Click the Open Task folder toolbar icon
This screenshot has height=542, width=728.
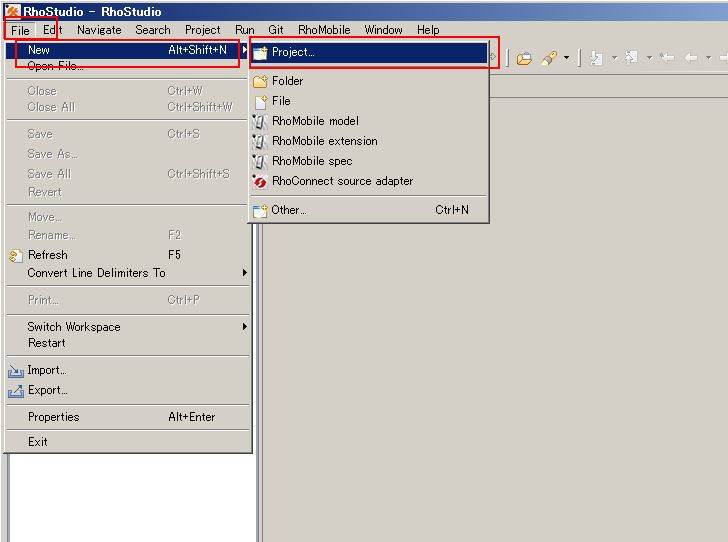pyautogui.click(x=524, y=58)
